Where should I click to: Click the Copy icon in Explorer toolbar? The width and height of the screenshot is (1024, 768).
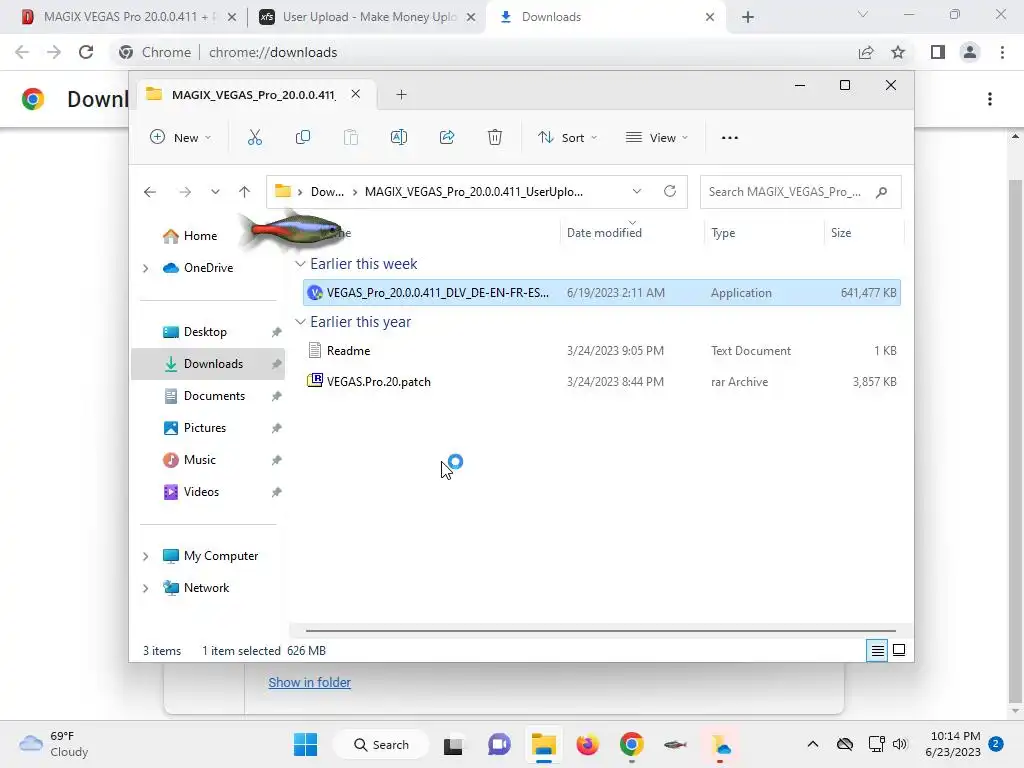pyautogui.click(x=302, y=137)
